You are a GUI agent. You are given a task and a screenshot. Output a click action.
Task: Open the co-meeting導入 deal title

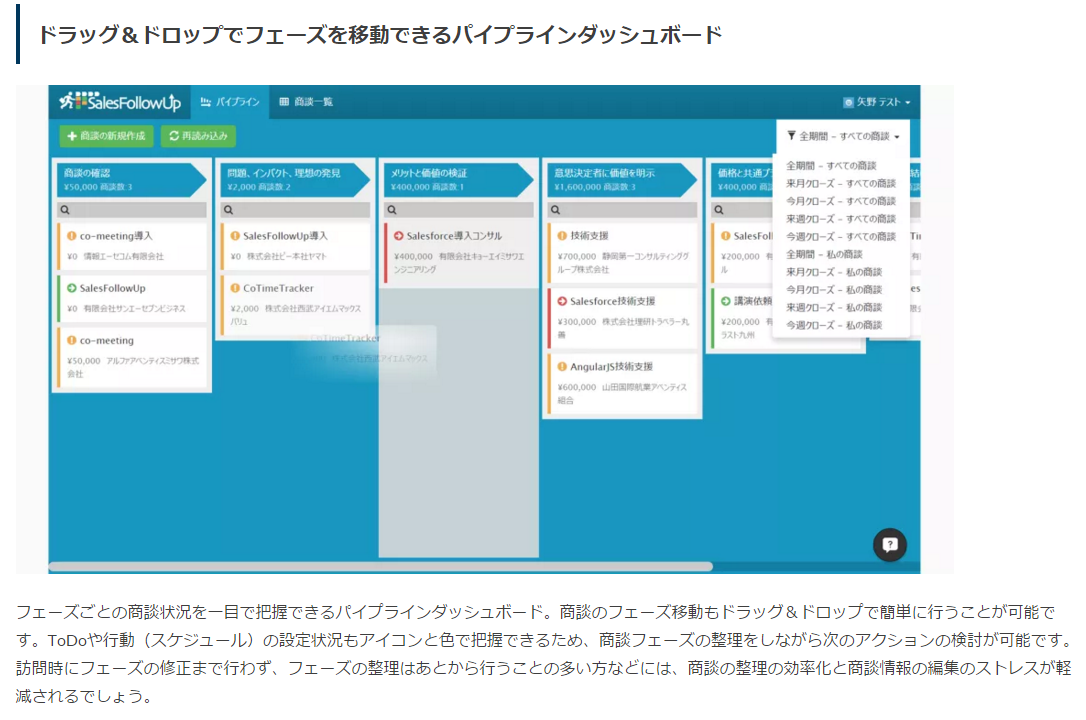click(116, 236)
